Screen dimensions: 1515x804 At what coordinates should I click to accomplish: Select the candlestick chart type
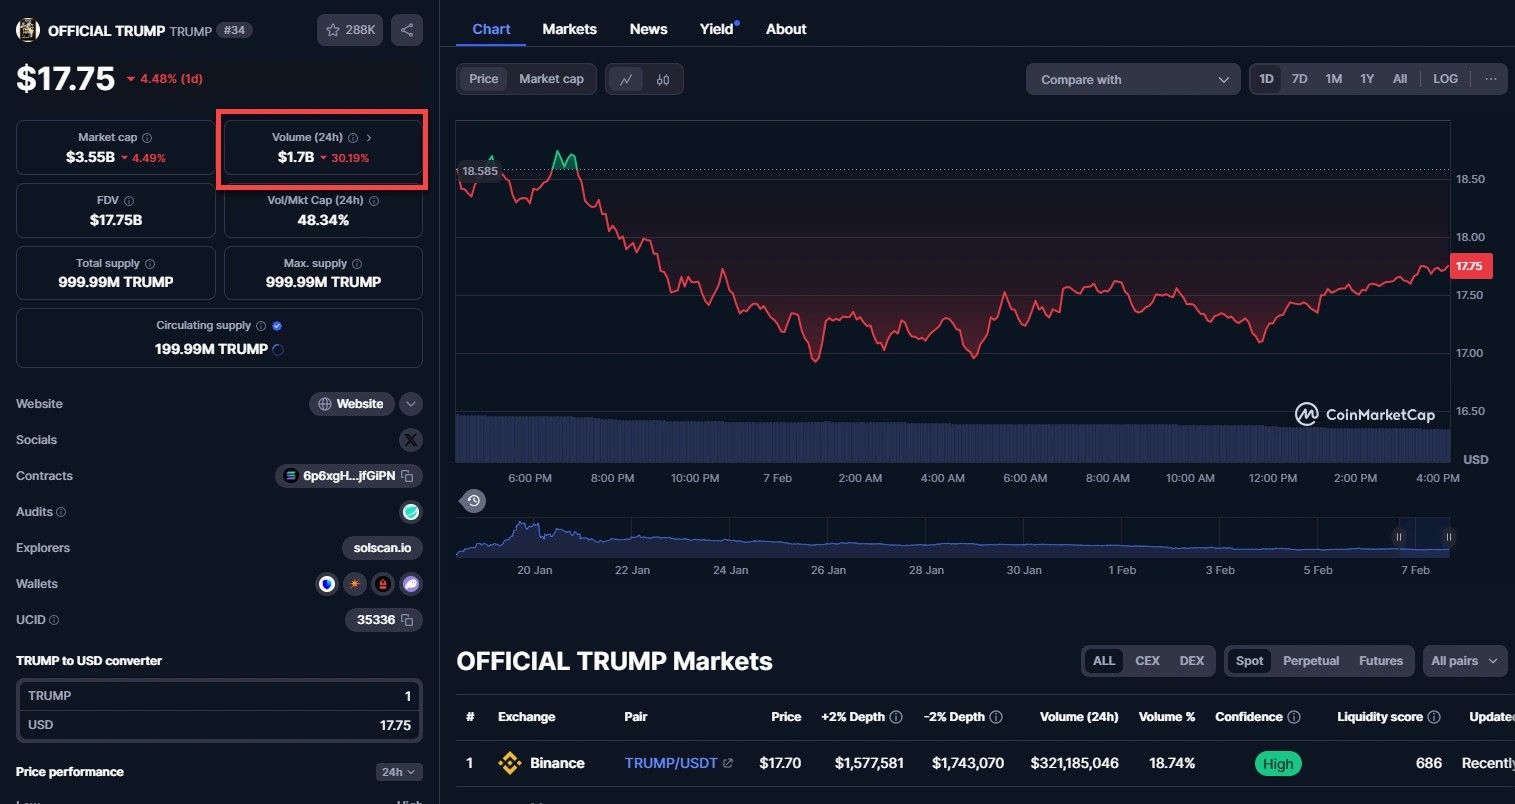click(663, 79)
